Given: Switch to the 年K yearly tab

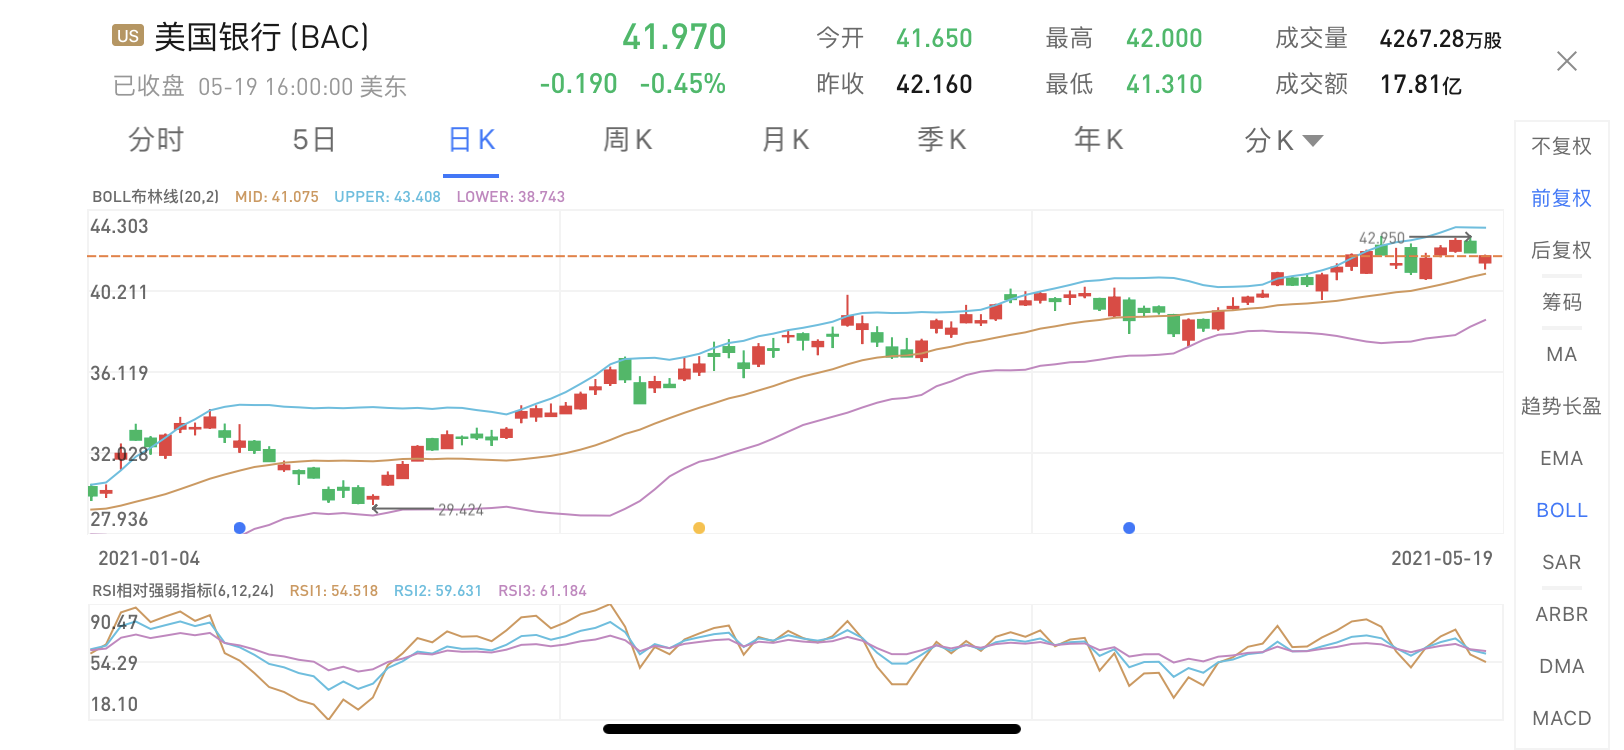Looking at the screenshot, I should tap(1099, 140).
